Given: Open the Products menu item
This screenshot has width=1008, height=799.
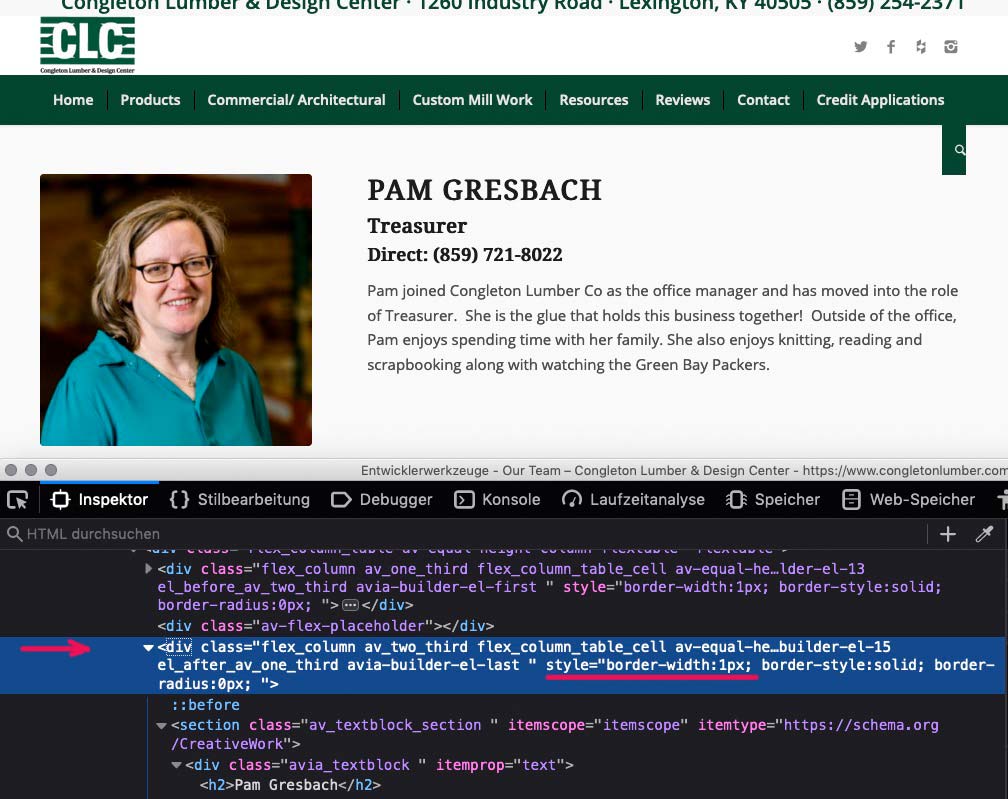Looking at the screenshot, I should click(x=150, y=100).
